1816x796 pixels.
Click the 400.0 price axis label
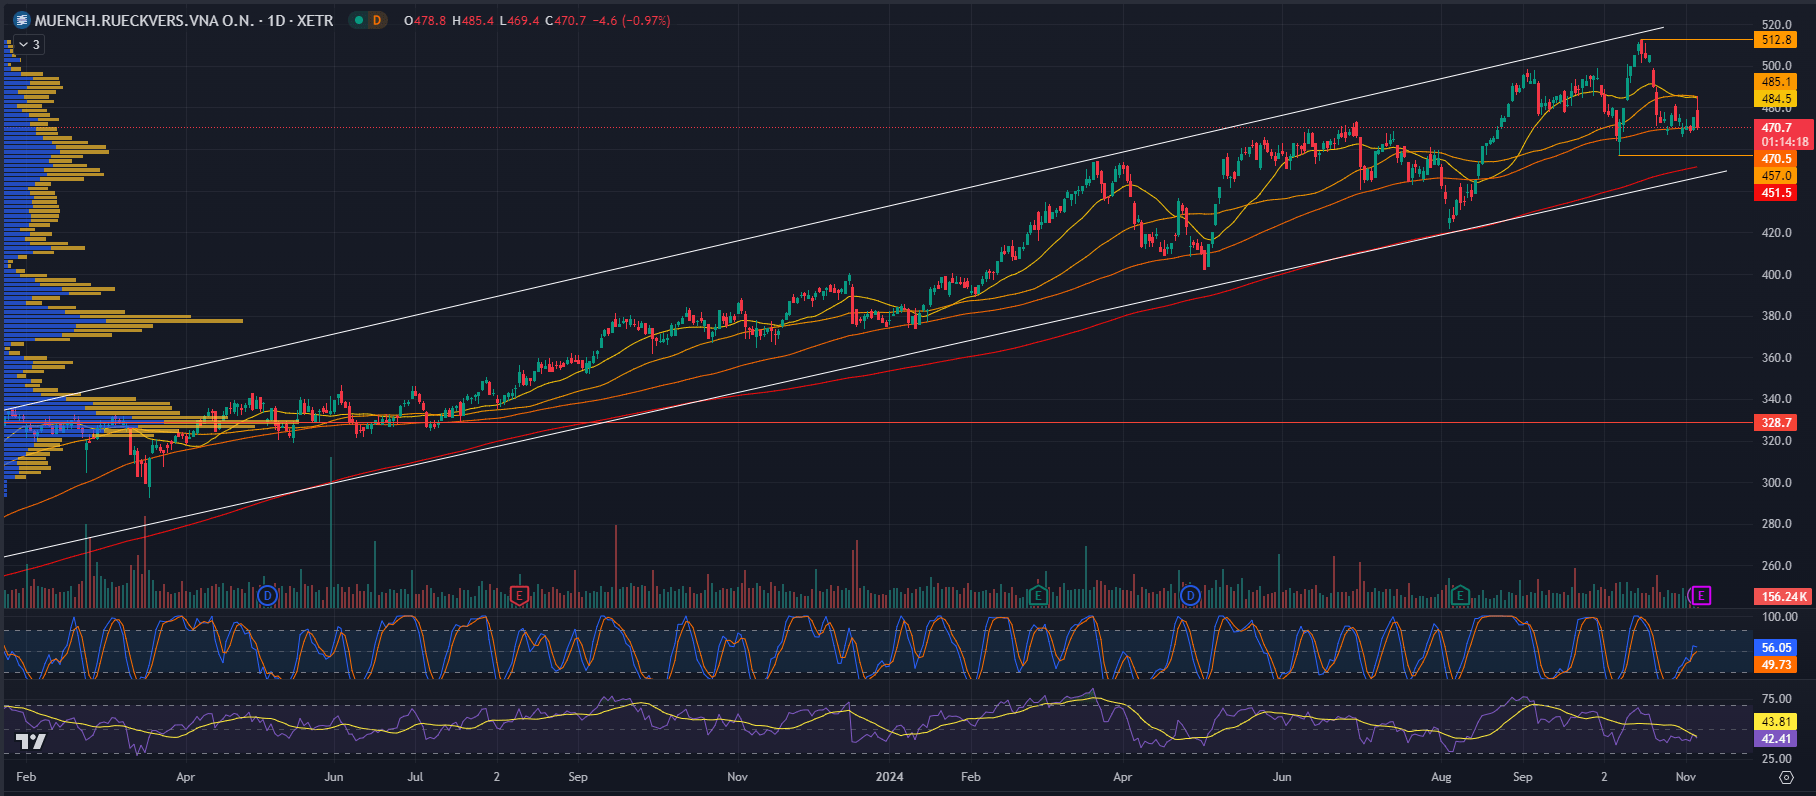[1776, 275]
